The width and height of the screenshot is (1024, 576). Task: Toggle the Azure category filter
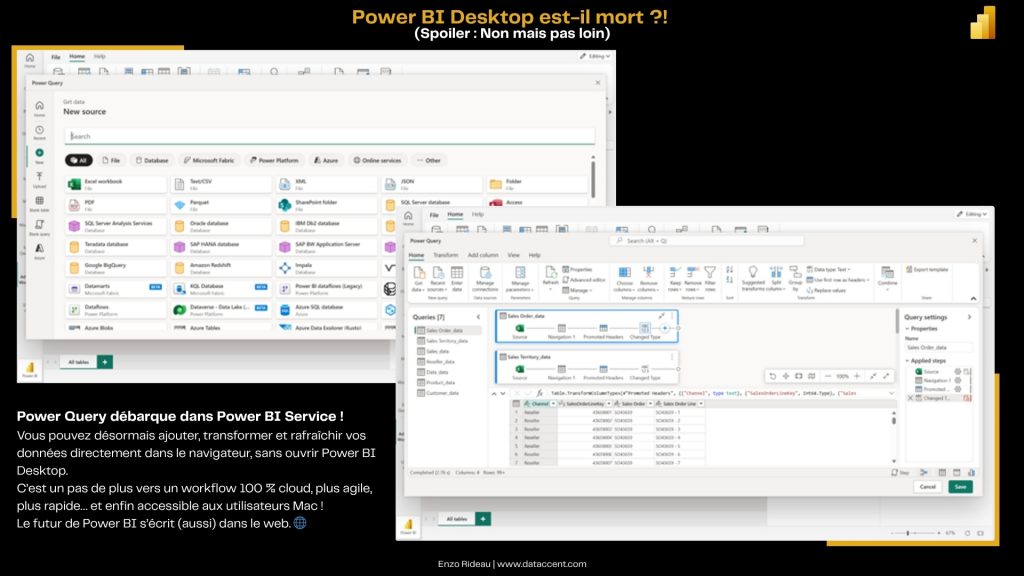(326, 160)
